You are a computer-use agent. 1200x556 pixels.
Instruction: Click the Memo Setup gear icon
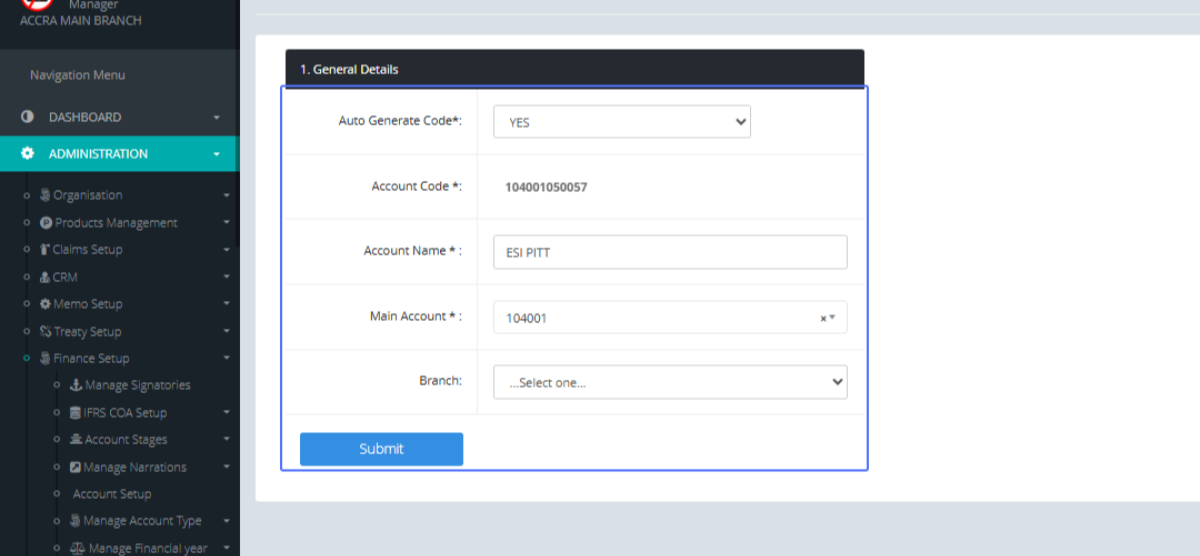(45, 304)
